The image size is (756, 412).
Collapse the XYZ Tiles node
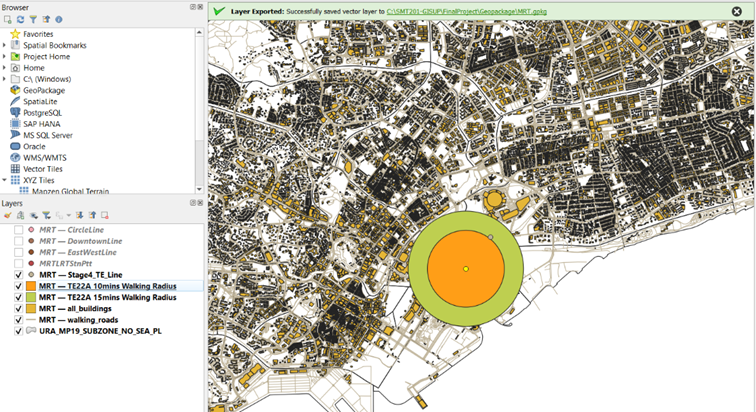tap(5, 180)
